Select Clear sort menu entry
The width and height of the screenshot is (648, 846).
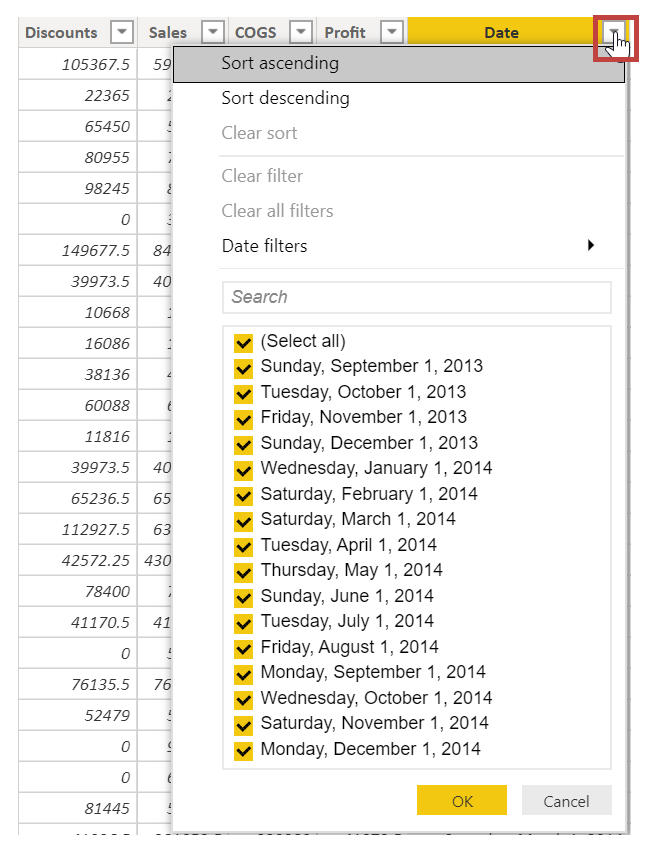pyautogui.click(x=399, y=133)
